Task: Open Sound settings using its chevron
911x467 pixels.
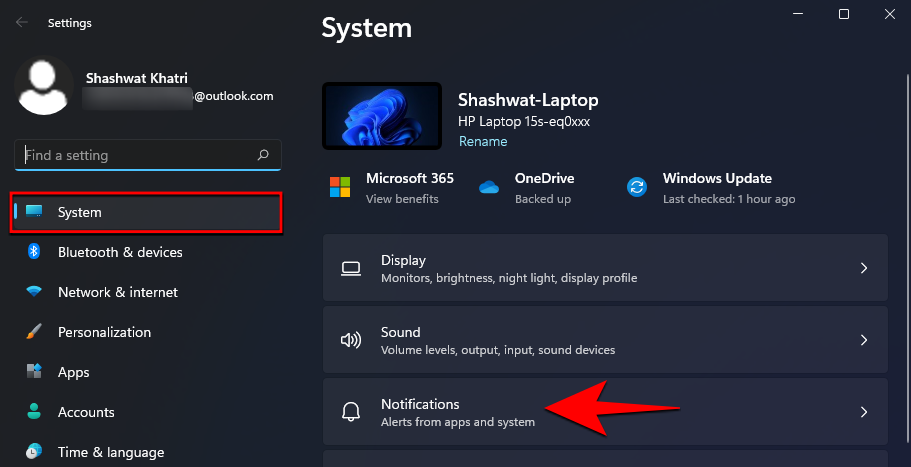Action: pyautogui.click(x=864, y=340)
